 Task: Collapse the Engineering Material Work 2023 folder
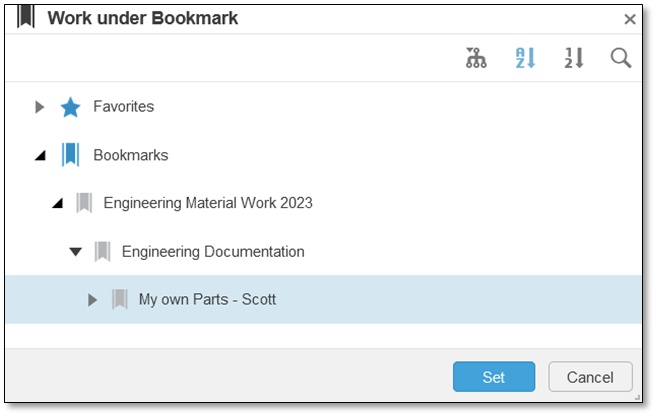(57, 203)
